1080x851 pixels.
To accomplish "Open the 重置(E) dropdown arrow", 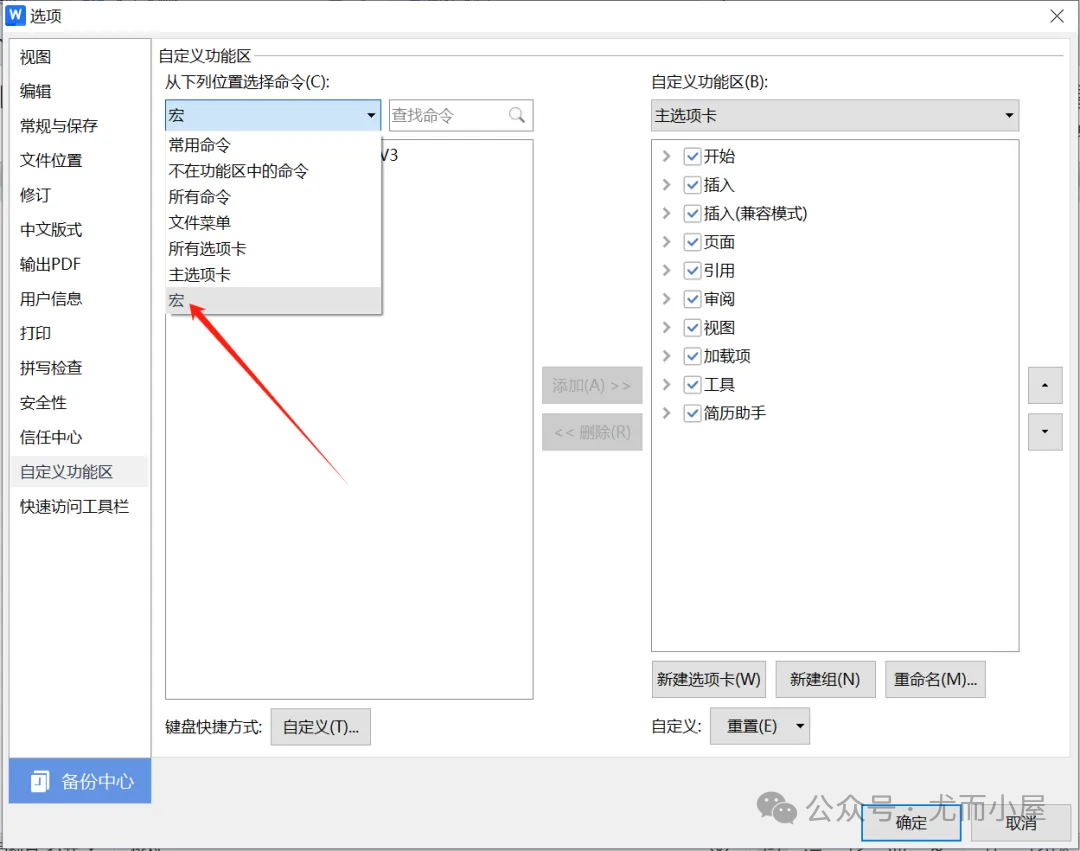I will (x=800, y=726).
